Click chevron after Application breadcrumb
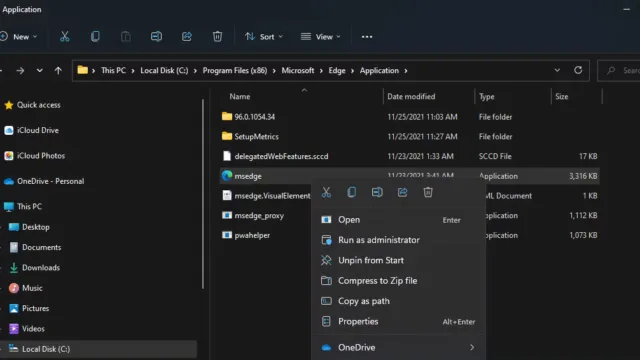640x360 pixels. pyautogui.click(x=406, y=71)
